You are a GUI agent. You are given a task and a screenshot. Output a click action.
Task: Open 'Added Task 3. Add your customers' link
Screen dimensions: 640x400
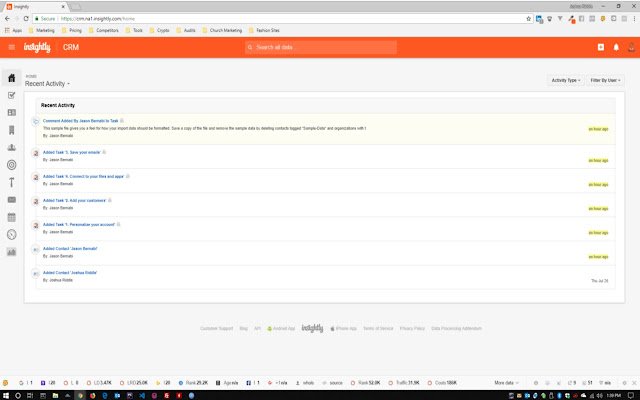(74, 200)
